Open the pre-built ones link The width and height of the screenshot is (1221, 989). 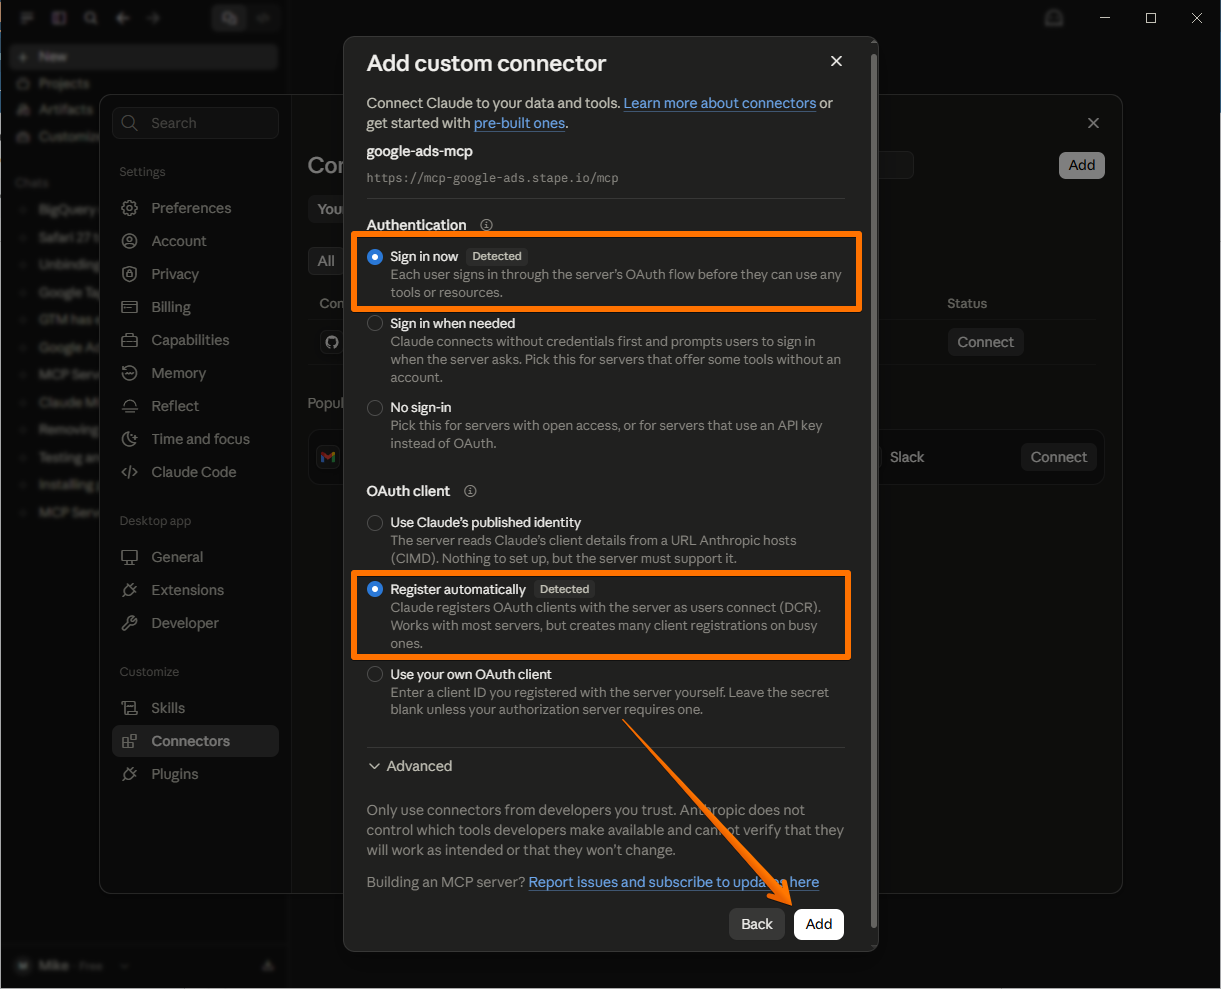click(x=519, y=123)
